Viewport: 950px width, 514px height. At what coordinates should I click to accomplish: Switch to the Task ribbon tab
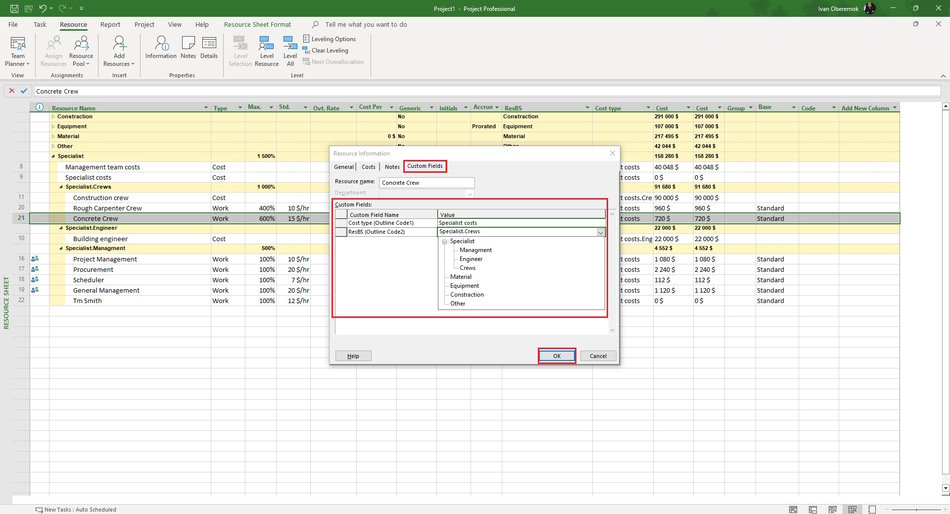39,24
